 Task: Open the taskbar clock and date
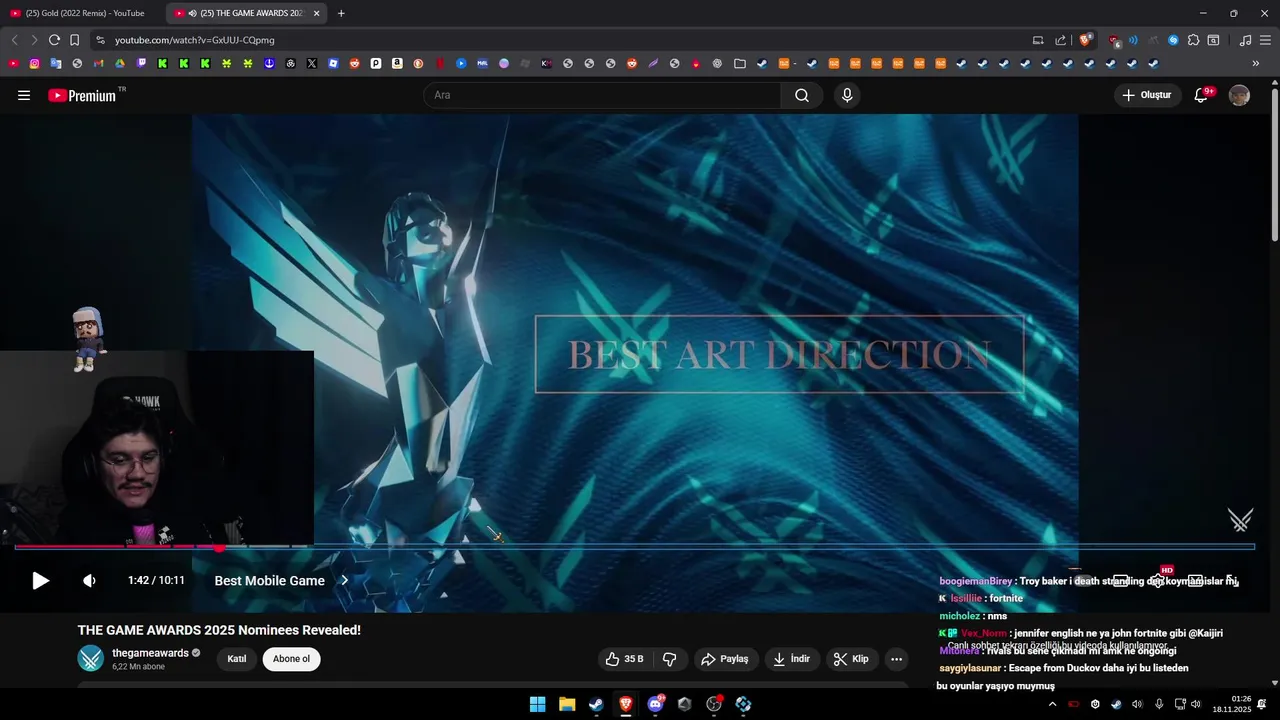[x=1232, y=704]
